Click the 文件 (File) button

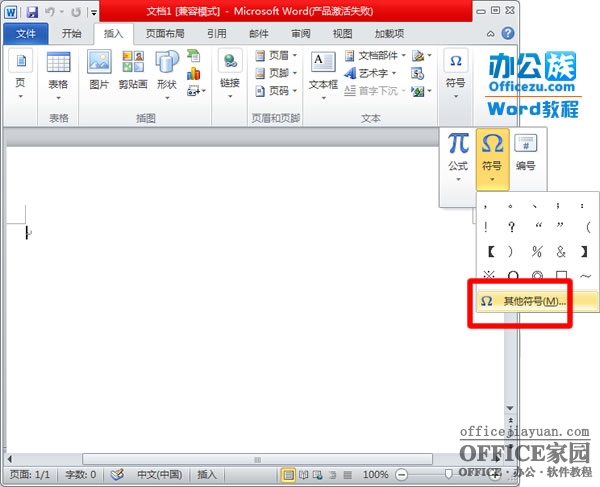click(25, 33)
